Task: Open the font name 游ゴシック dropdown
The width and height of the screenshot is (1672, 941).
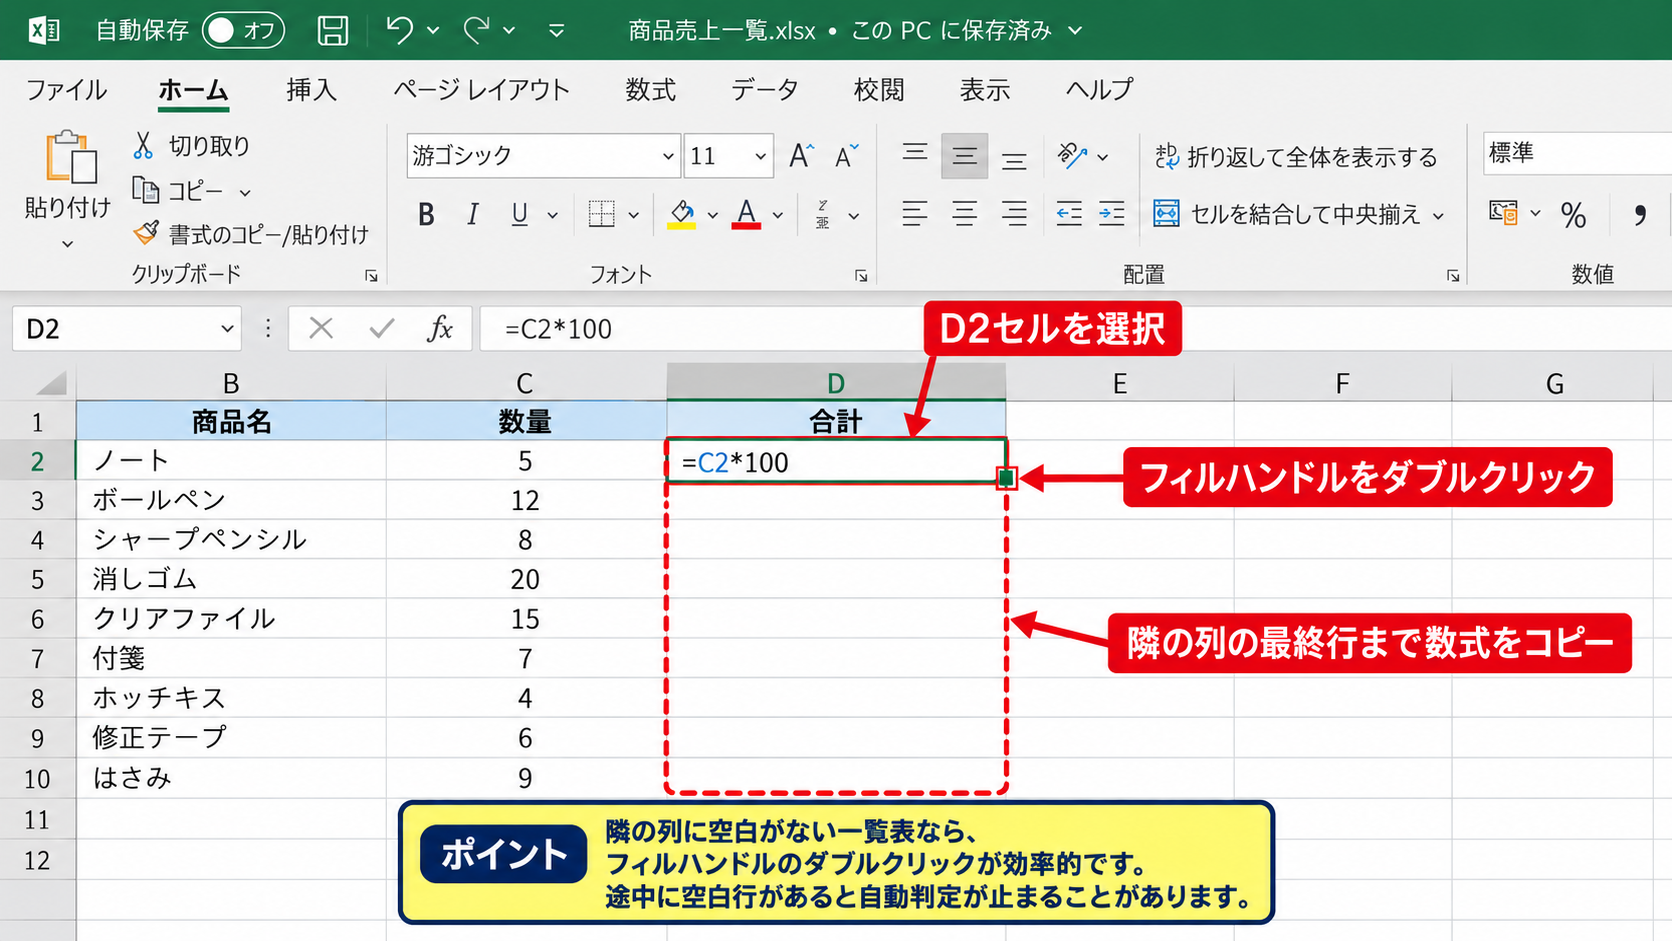Action: (x=668, y=156)
